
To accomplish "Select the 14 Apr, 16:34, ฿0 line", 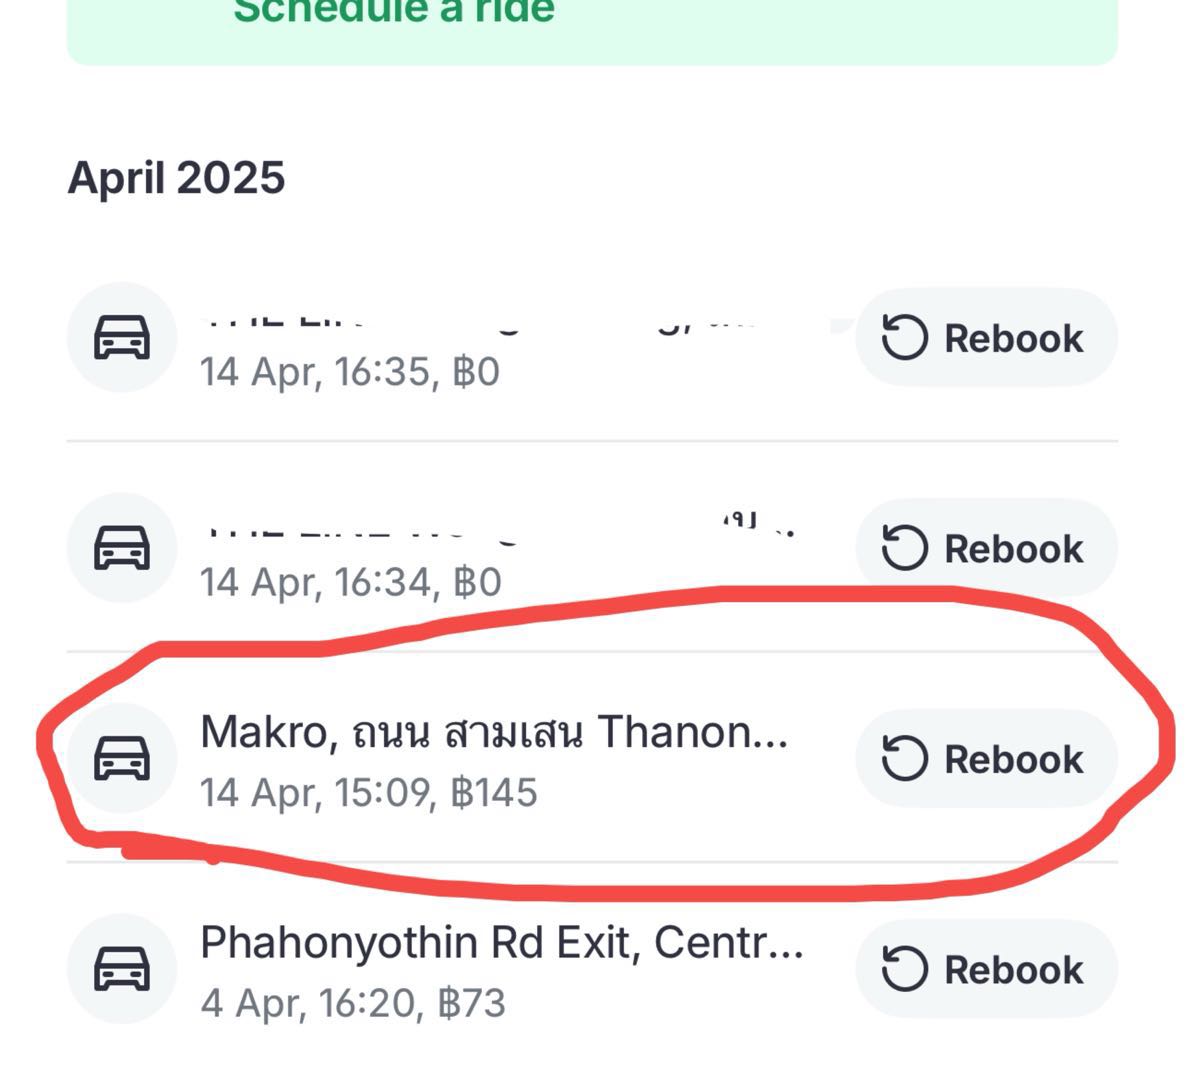I will click(x=349, y=582).
